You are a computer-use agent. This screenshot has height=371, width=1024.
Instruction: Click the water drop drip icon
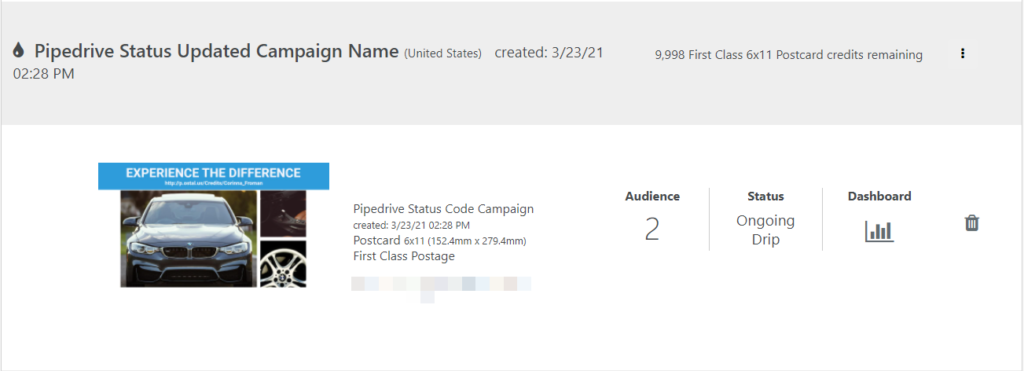pyautogui.click(x=19, y=50)
